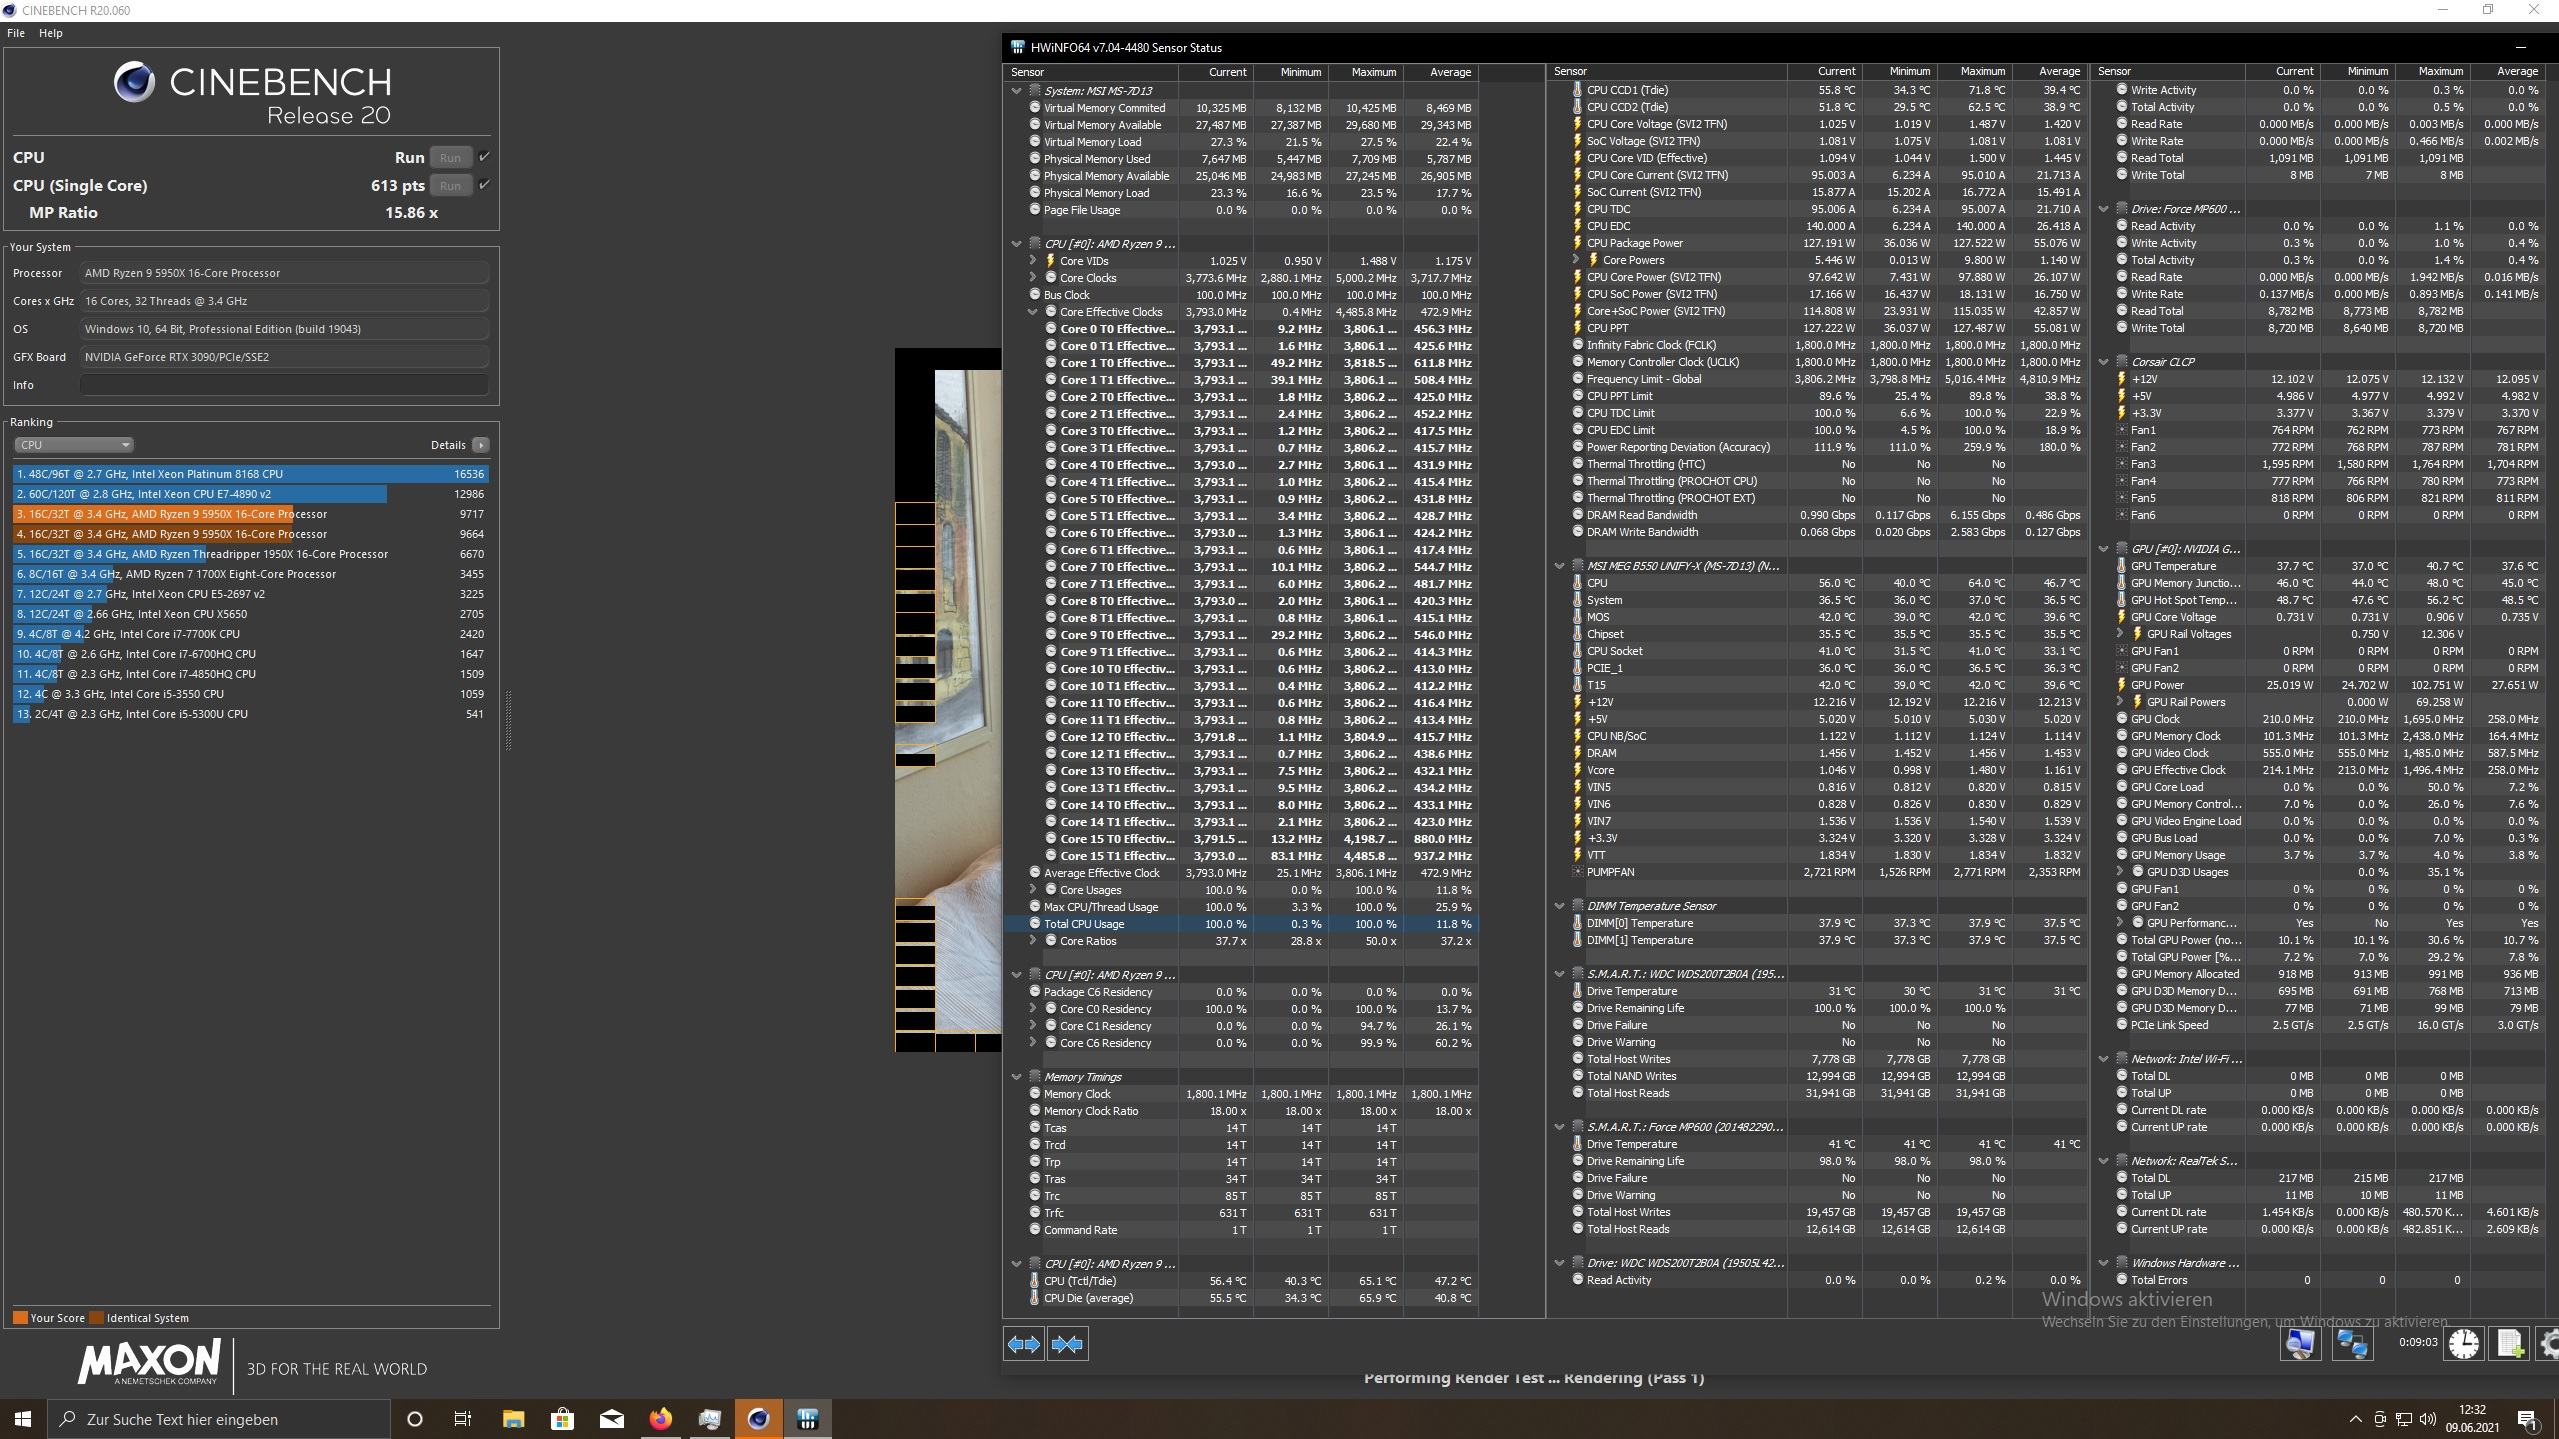Image resolution: width=2559 pixels, height=1439 pixels.
Task: Click the taskbar search box
Action: [219, 1419]
